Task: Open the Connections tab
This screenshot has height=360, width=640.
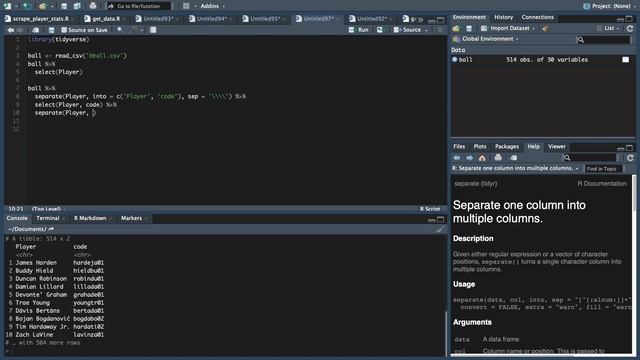Action: [538, 17]
